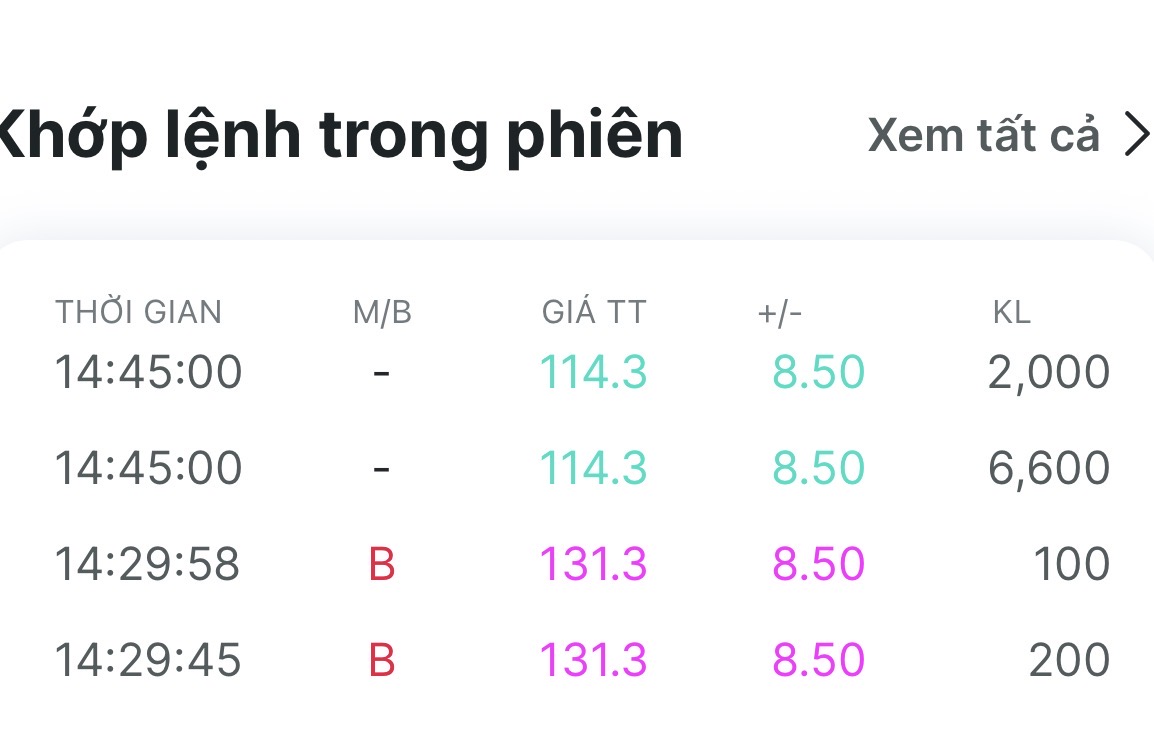Tap the KL column header

point(1011,313)
